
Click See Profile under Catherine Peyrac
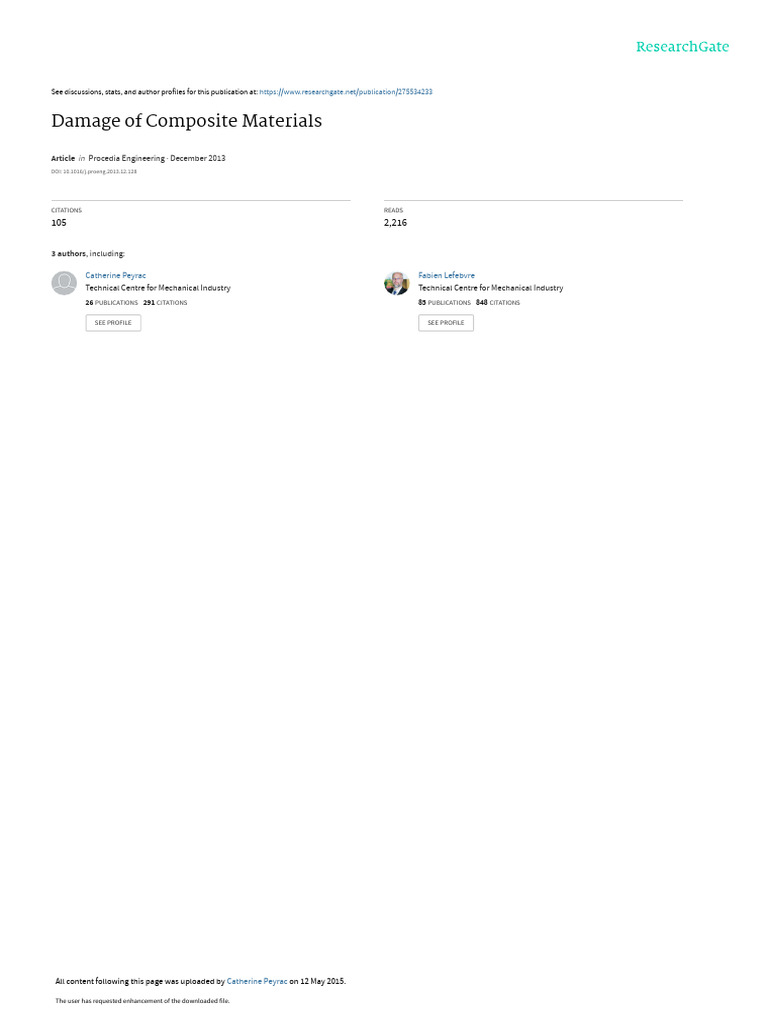[113, 323]
